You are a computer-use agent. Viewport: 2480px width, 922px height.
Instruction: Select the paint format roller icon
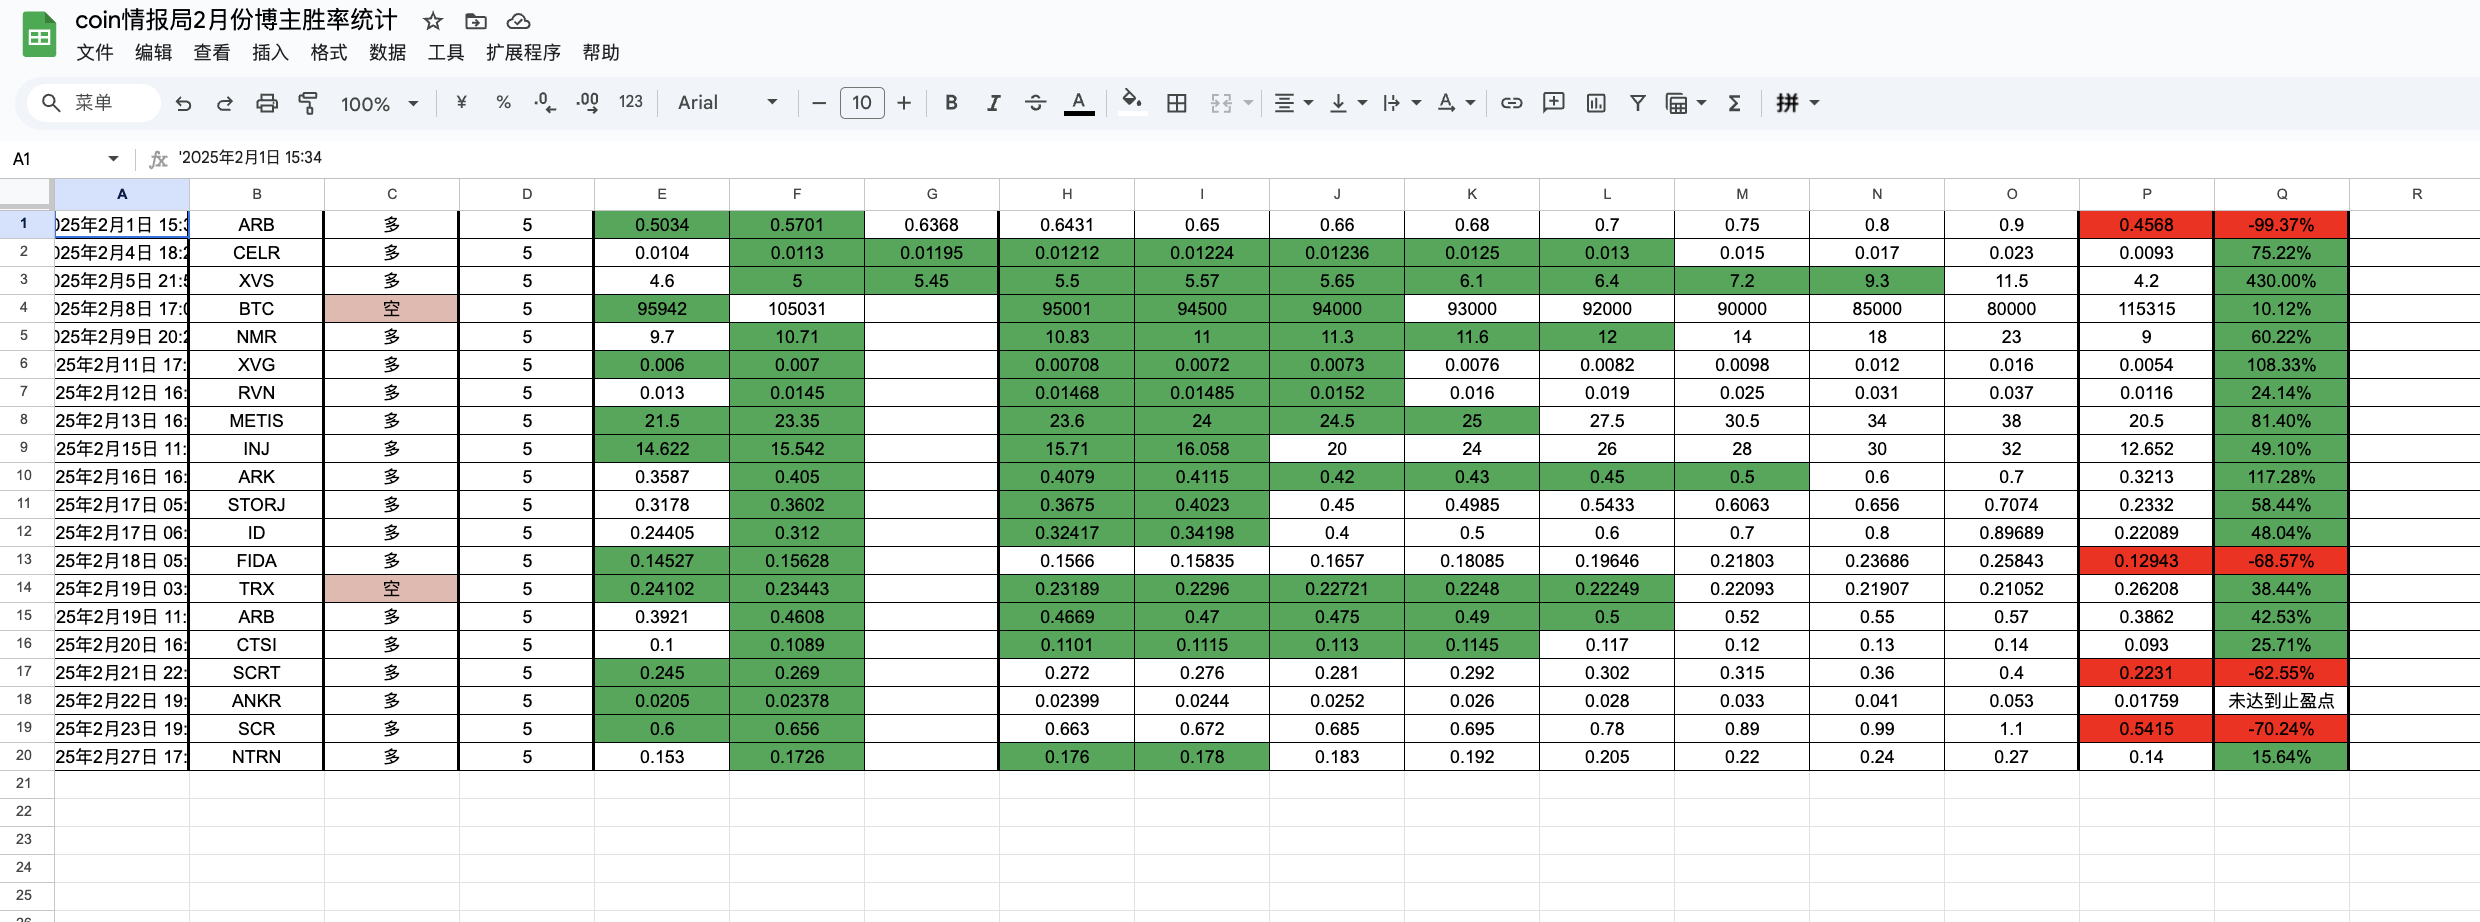click(308, 103)
